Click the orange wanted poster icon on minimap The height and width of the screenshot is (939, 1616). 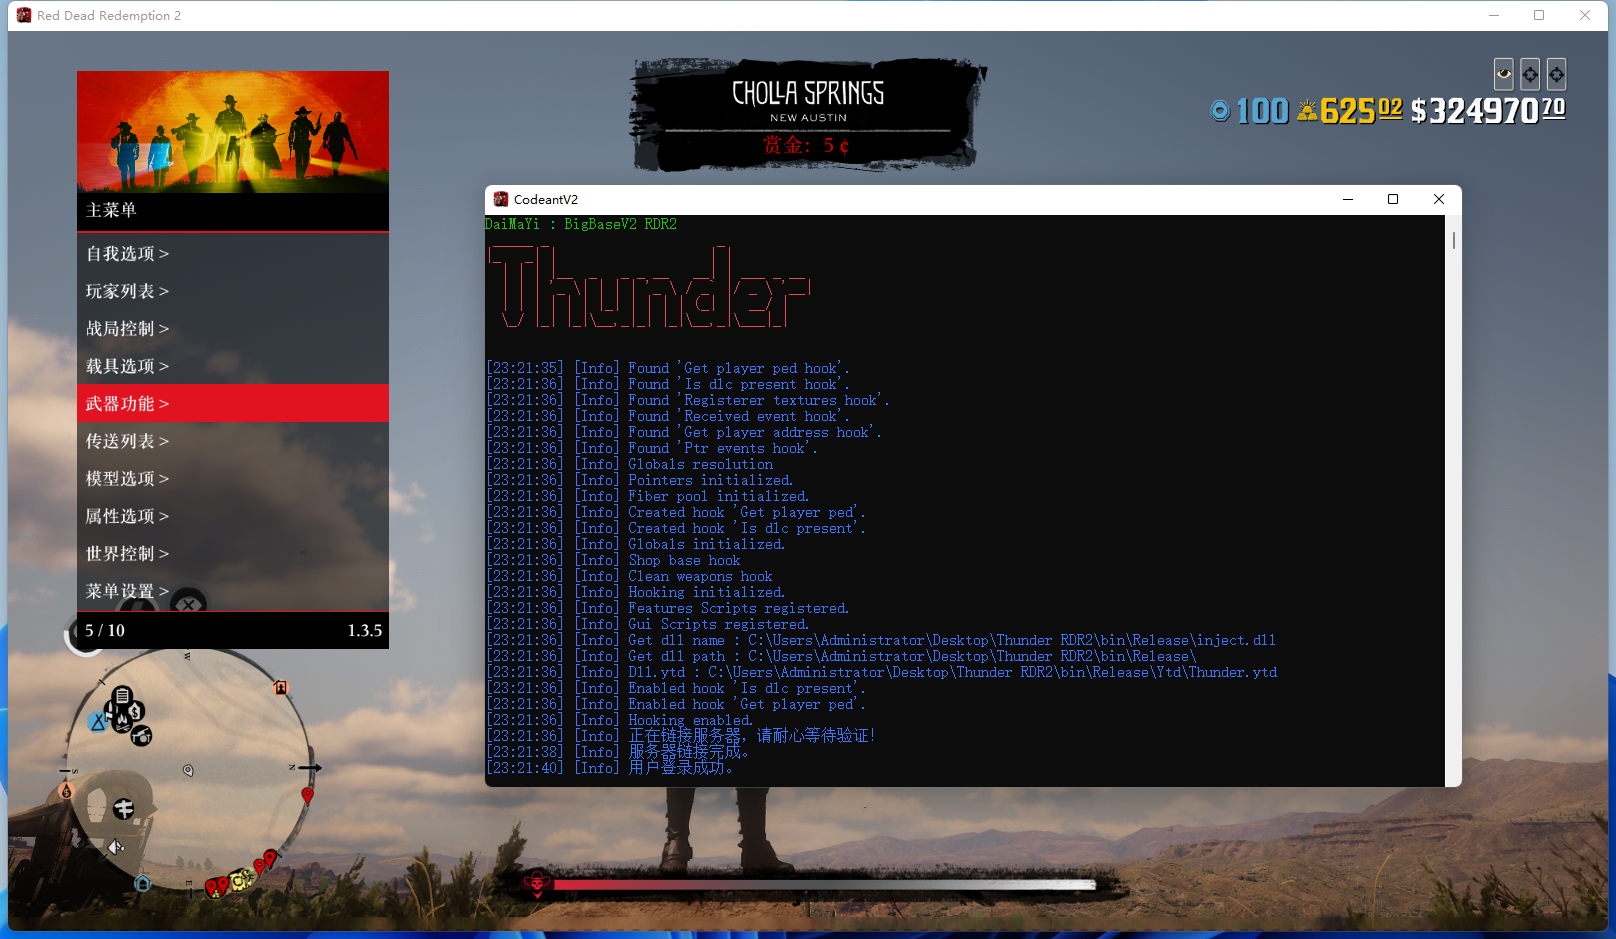[281, 687]
